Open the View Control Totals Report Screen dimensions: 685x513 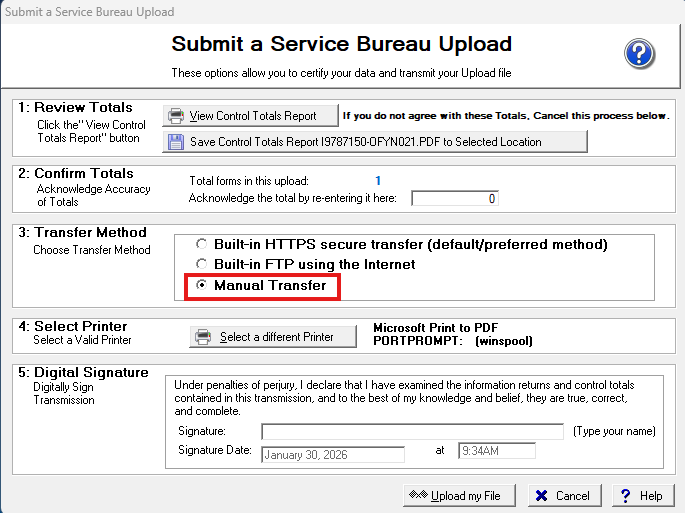(252, 116)
